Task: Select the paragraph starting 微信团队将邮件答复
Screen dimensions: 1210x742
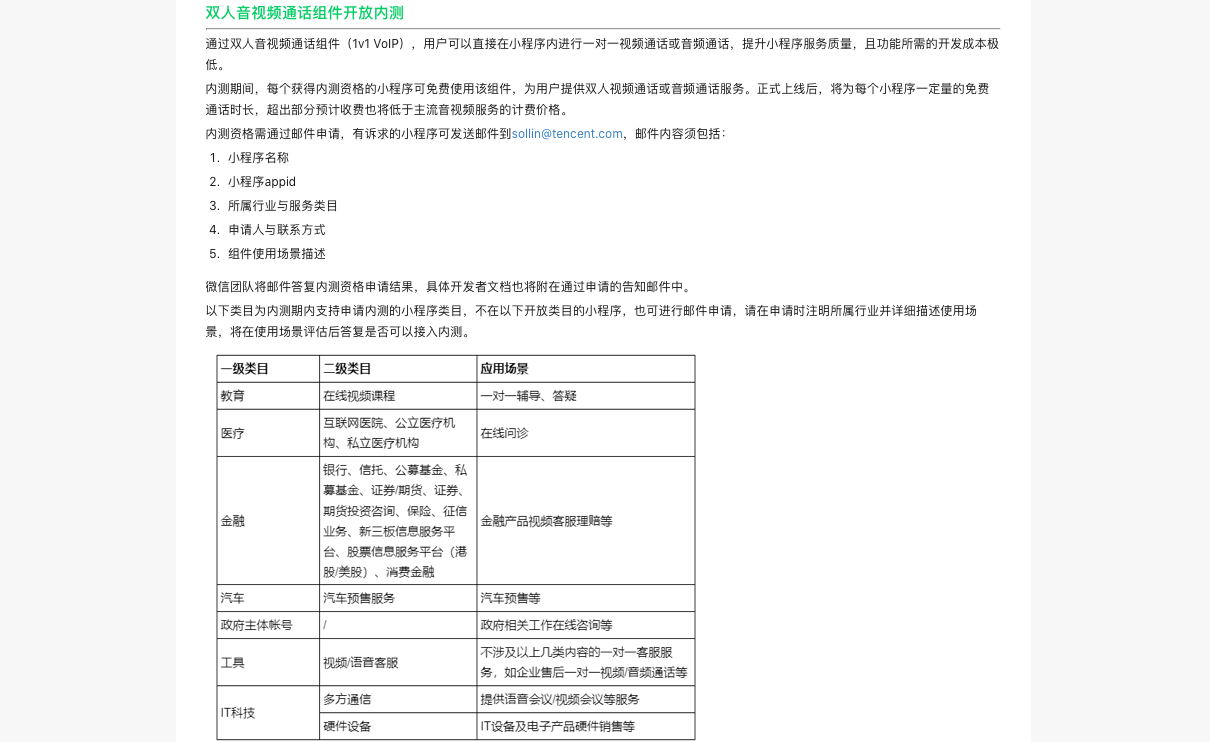Action: click(x=449, y=286)
